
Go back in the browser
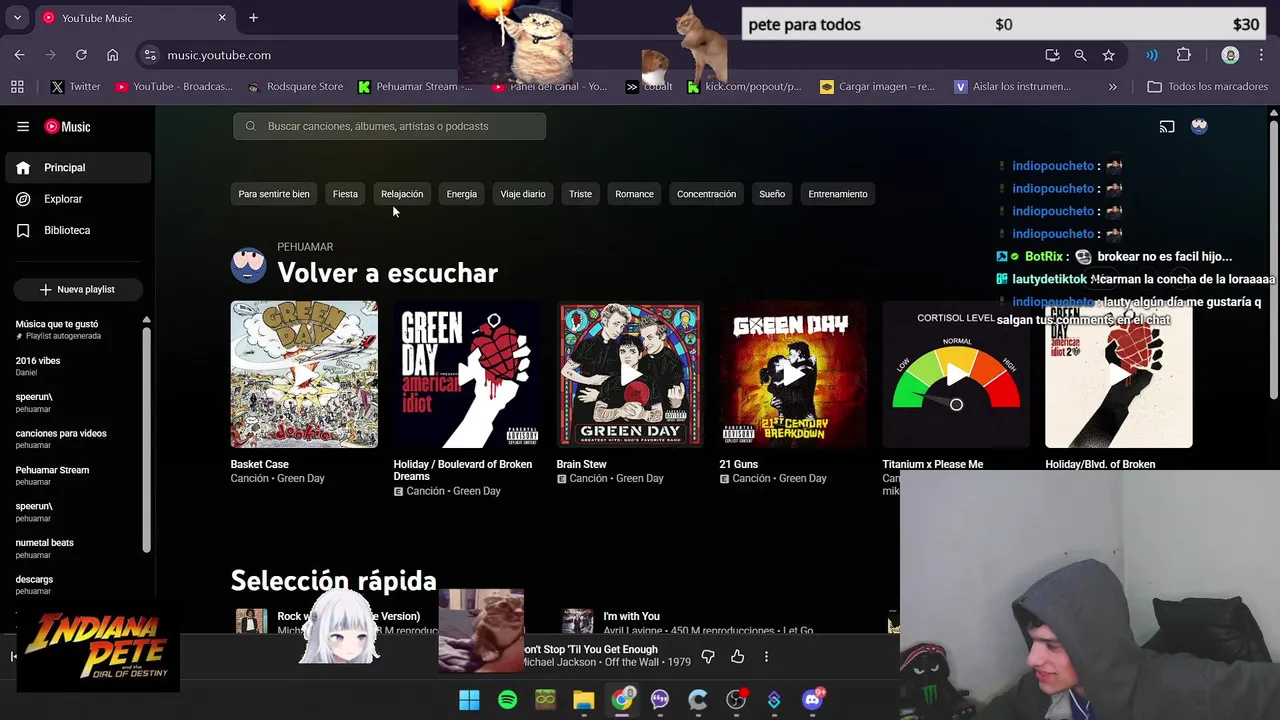click(x=19, y=55)
